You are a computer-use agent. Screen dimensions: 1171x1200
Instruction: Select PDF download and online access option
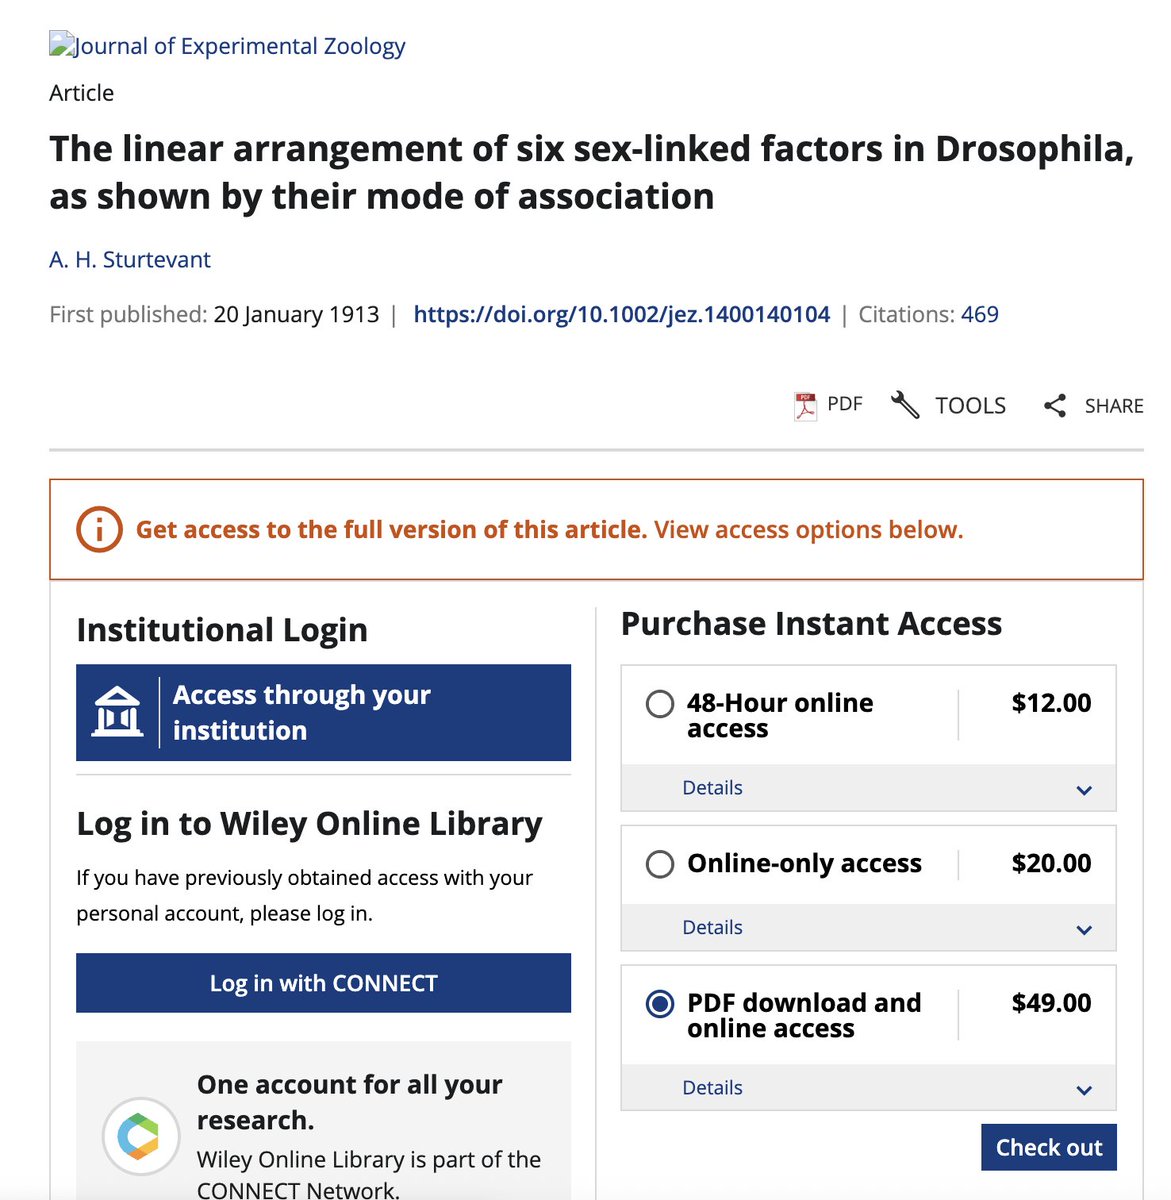click(x=660, y=1003)
